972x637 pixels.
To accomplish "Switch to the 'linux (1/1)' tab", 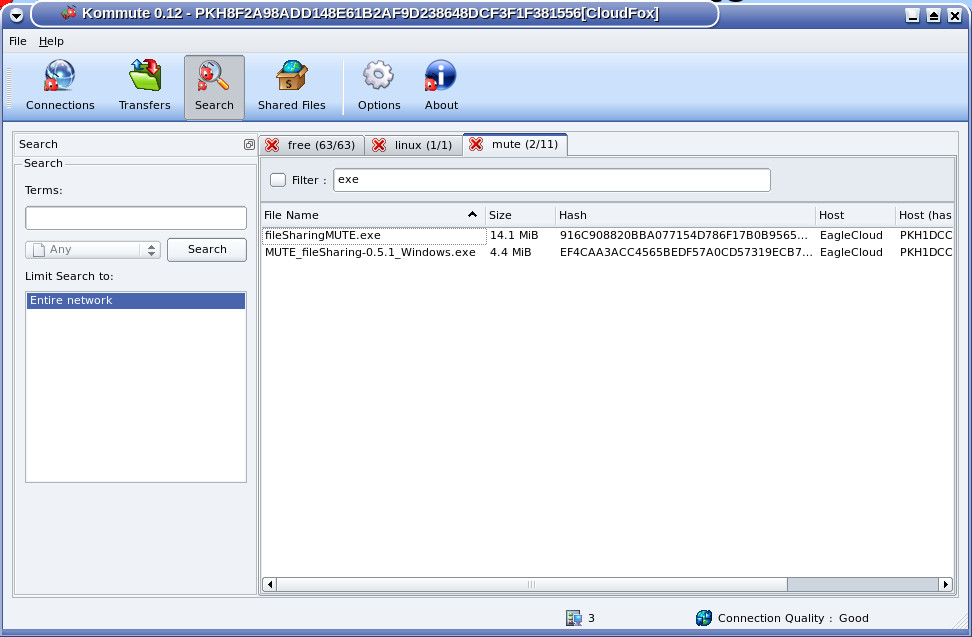I will (x=414, y=145).
